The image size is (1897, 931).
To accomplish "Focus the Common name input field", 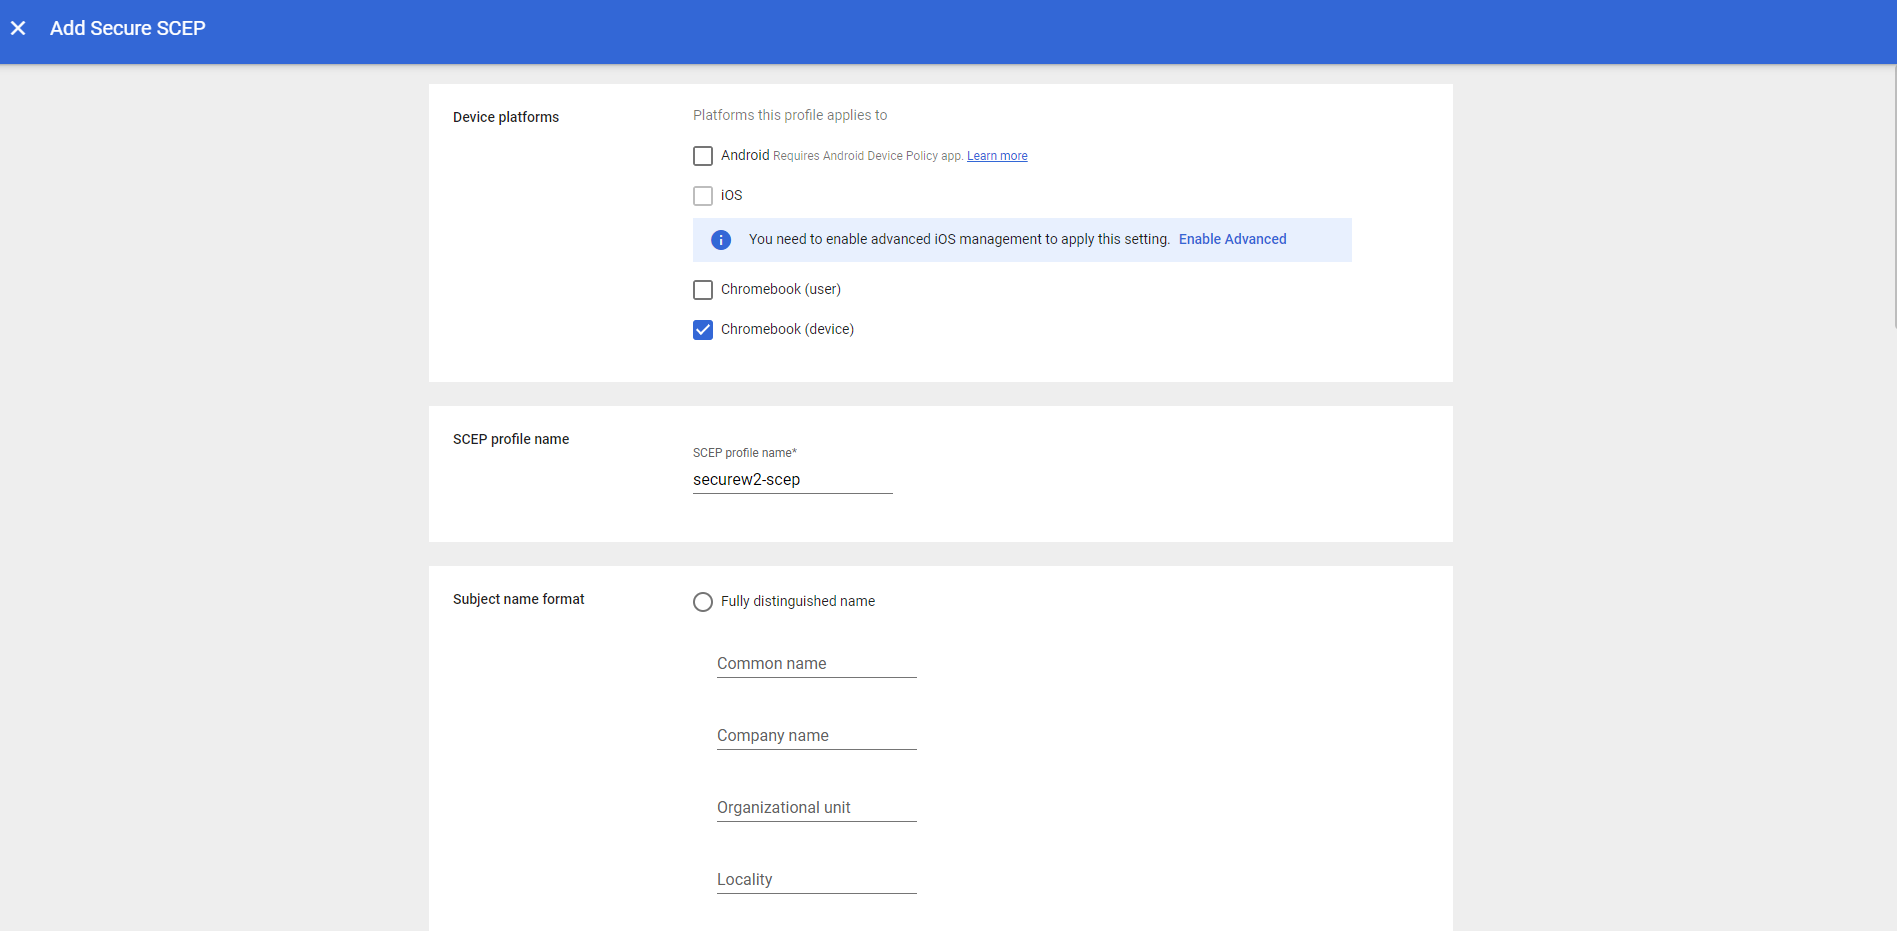I will [816, 664].
